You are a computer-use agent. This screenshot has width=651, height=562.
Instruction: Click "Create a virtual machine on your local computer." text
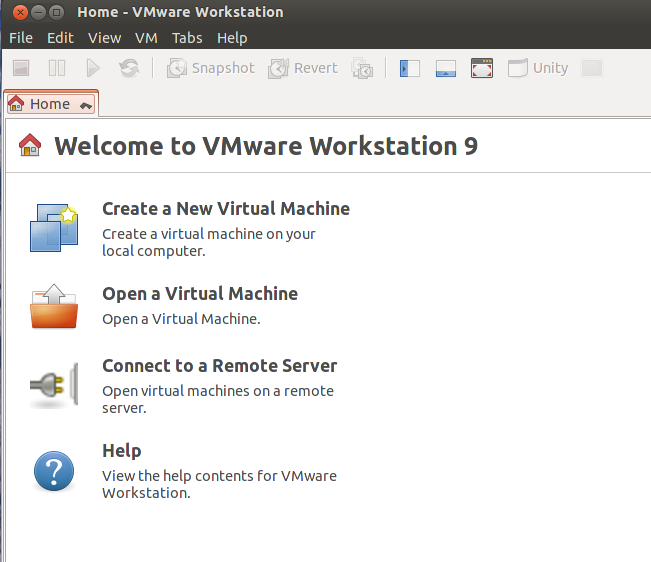tap(209, 242)
